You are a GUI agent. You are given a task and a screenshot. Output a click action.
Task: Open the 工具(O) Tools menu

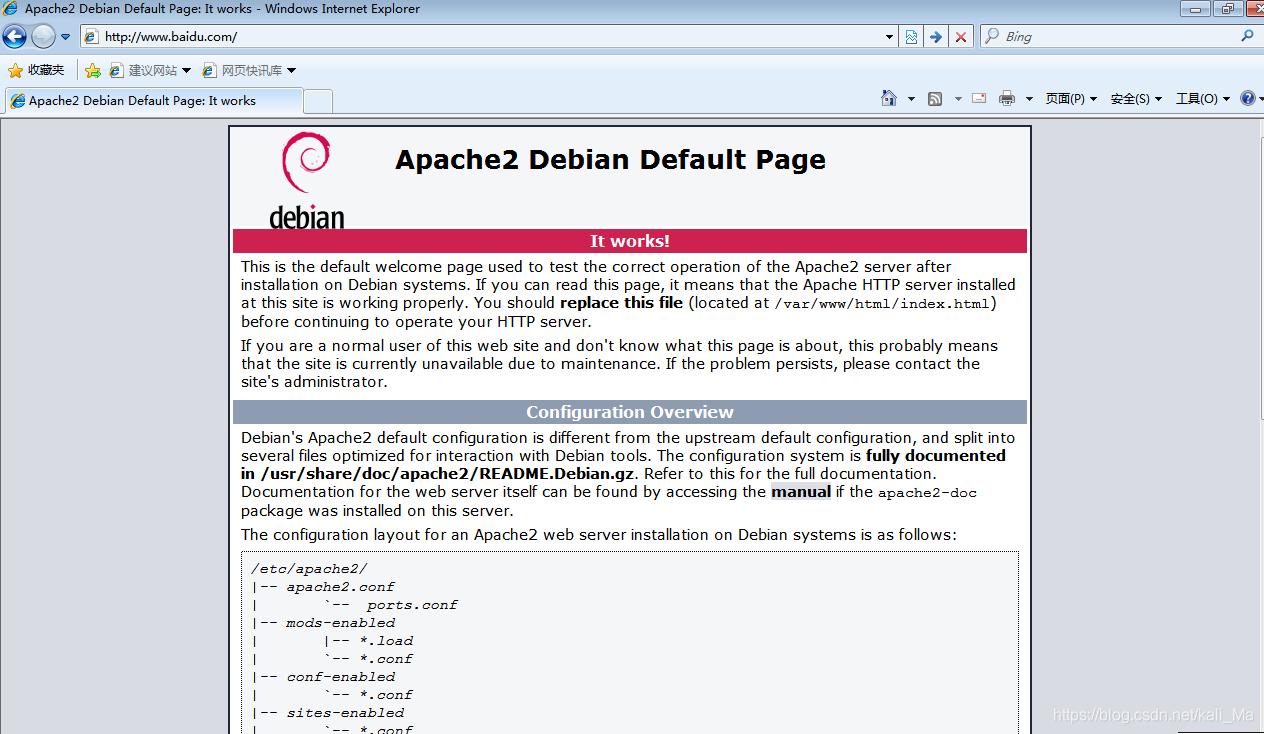[1201, 98]
